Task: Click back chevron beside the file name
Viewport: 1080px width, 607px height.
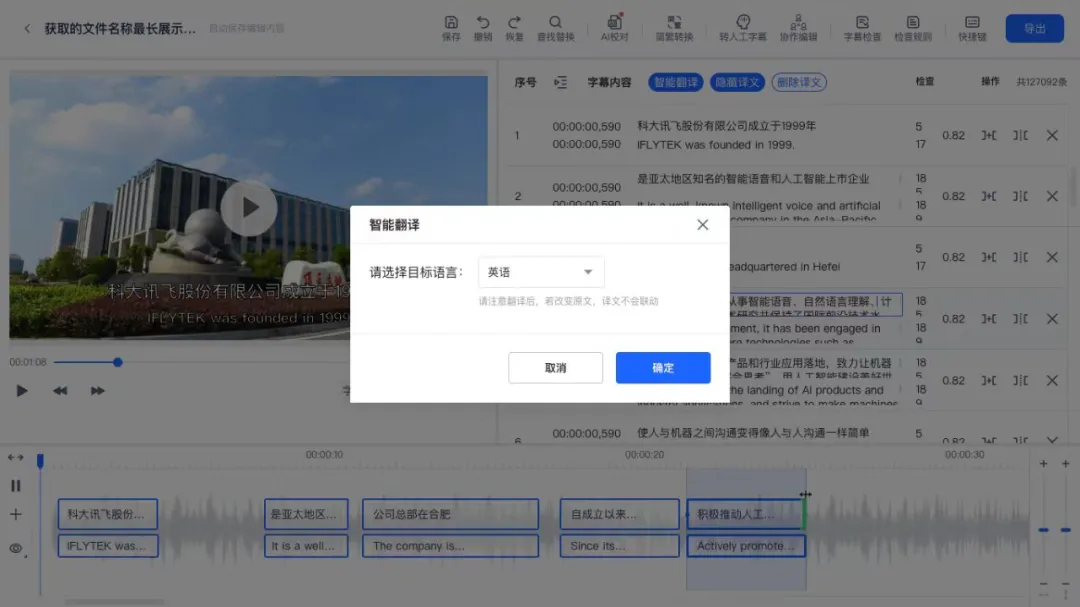Action: (x=27, y=29)
